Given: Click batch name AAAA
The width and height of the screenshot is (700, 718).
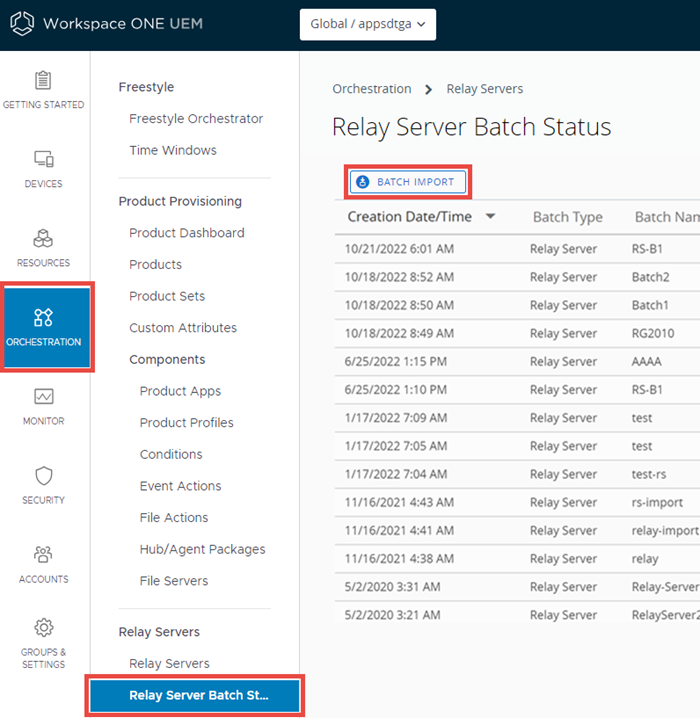Looking at the screenshot, I should coord(646,362).
